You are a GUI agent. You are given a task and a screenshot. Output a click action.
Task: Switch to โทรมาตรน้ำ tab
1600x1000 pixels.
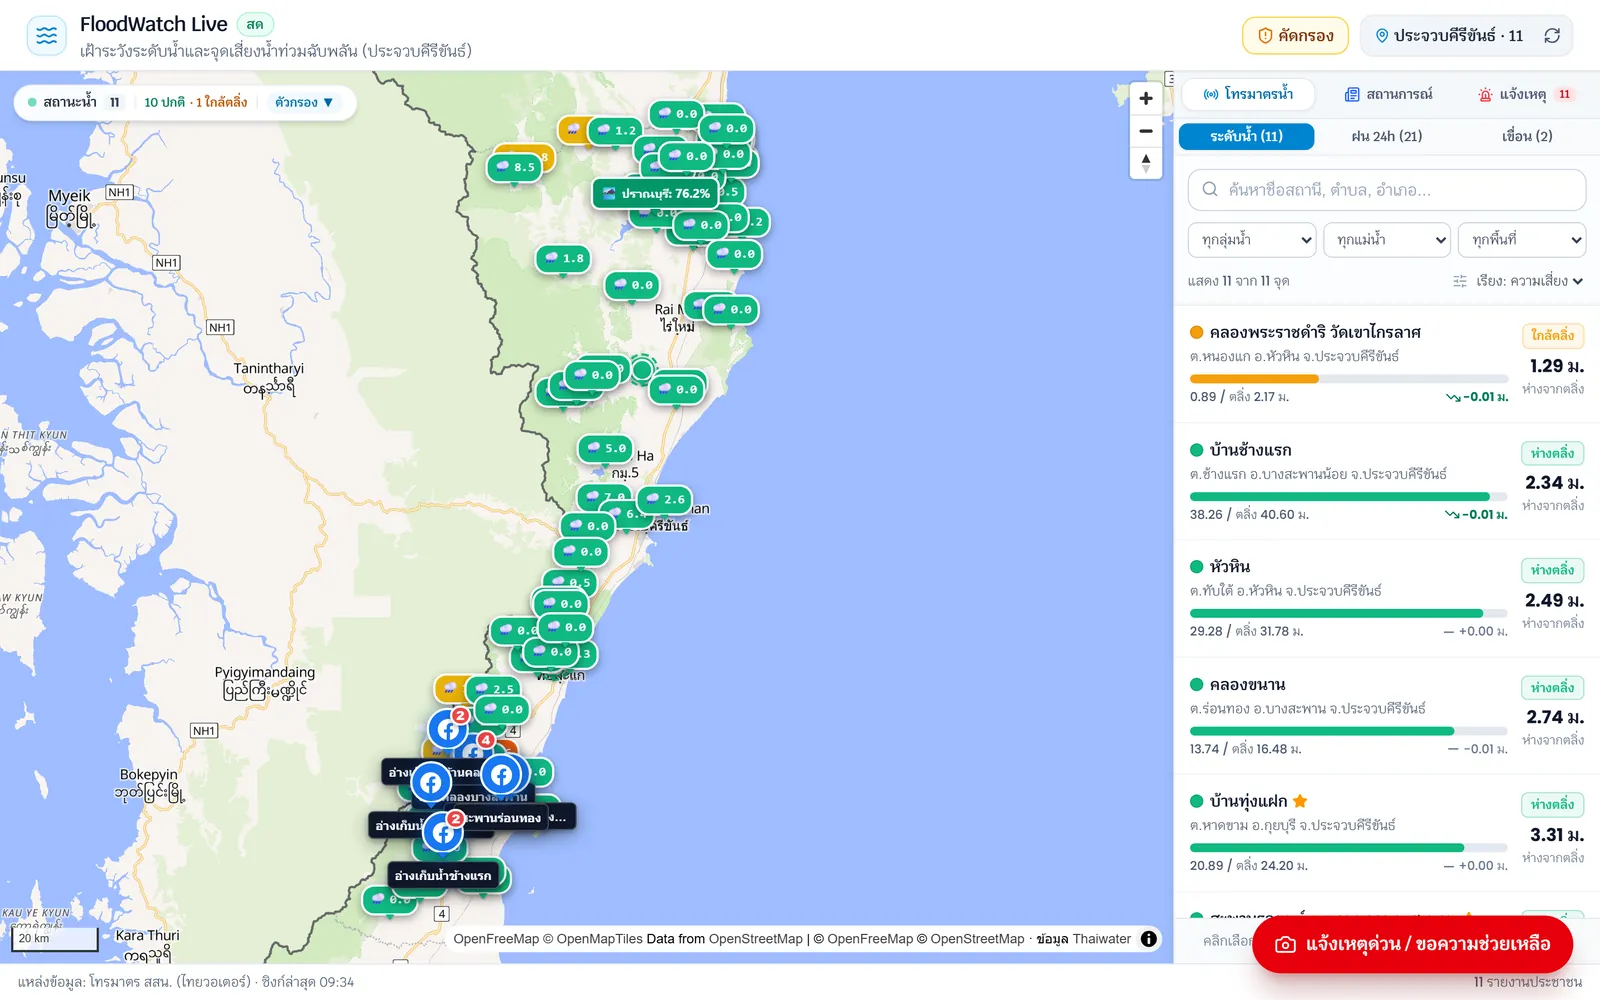tap(1248, 94)
